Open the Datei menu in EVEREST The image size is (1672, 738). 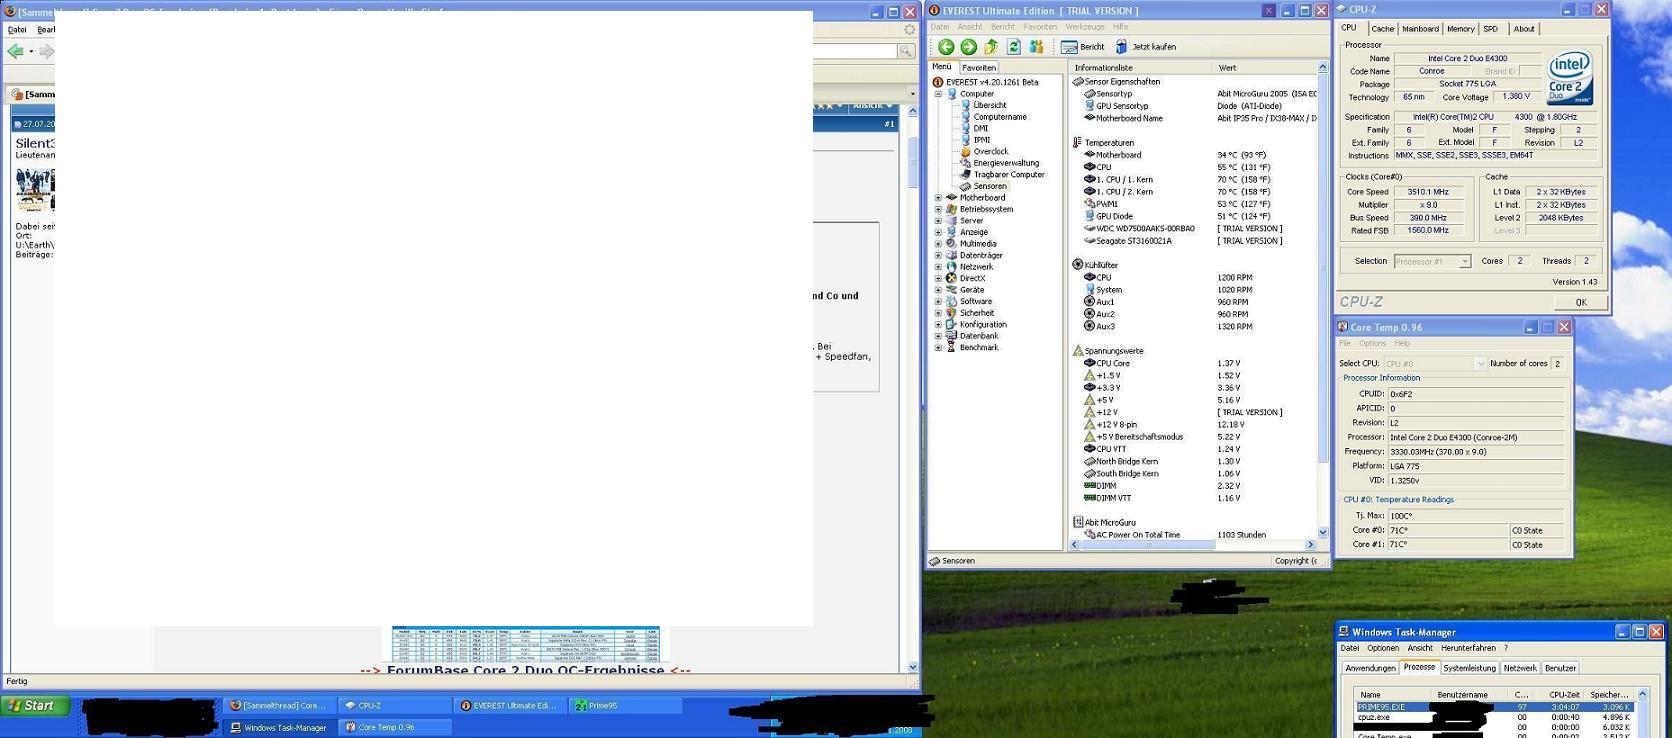click(940, 27)
